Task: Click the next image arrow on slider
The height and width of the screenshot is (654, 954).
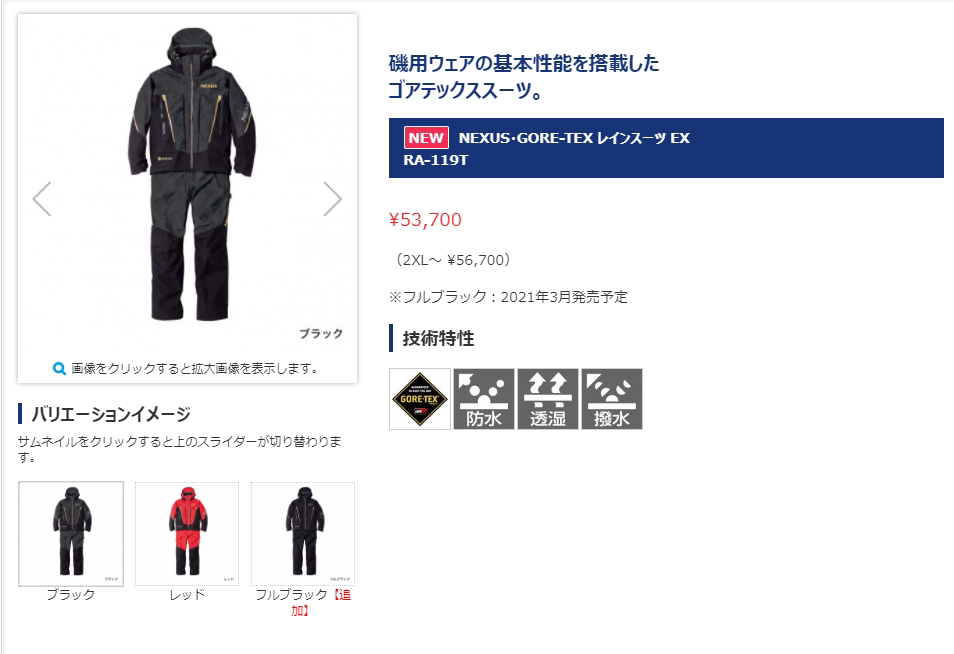Action: click(x=332, y=199)
